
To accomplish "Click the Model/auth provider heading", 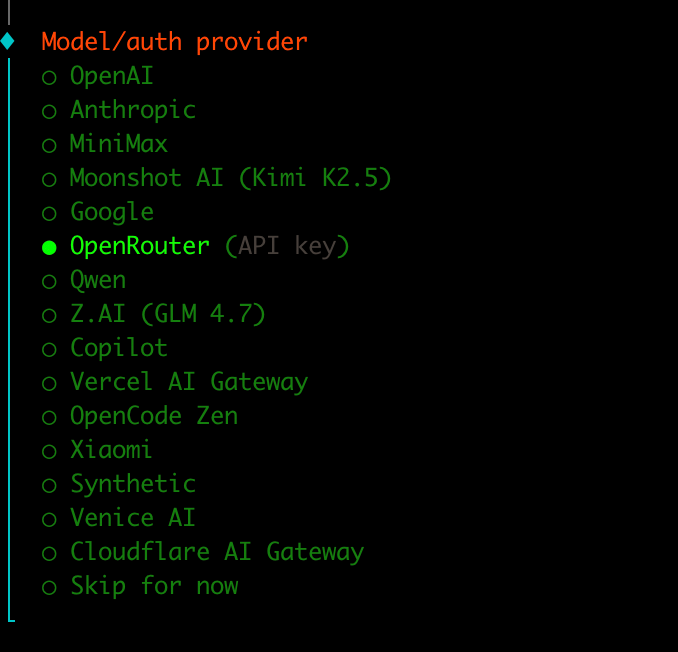I will 174,42.
